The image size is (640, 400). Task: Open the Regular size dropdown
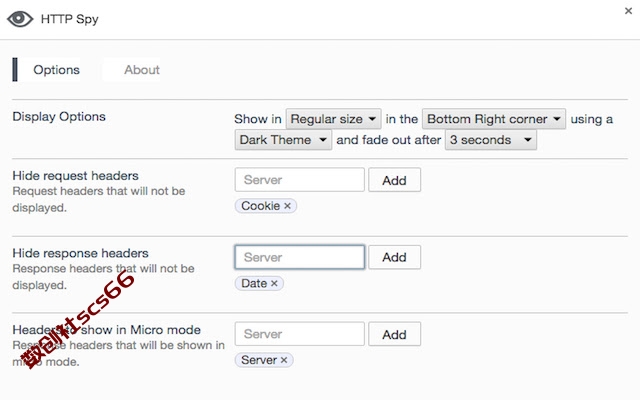click(333, 119)
